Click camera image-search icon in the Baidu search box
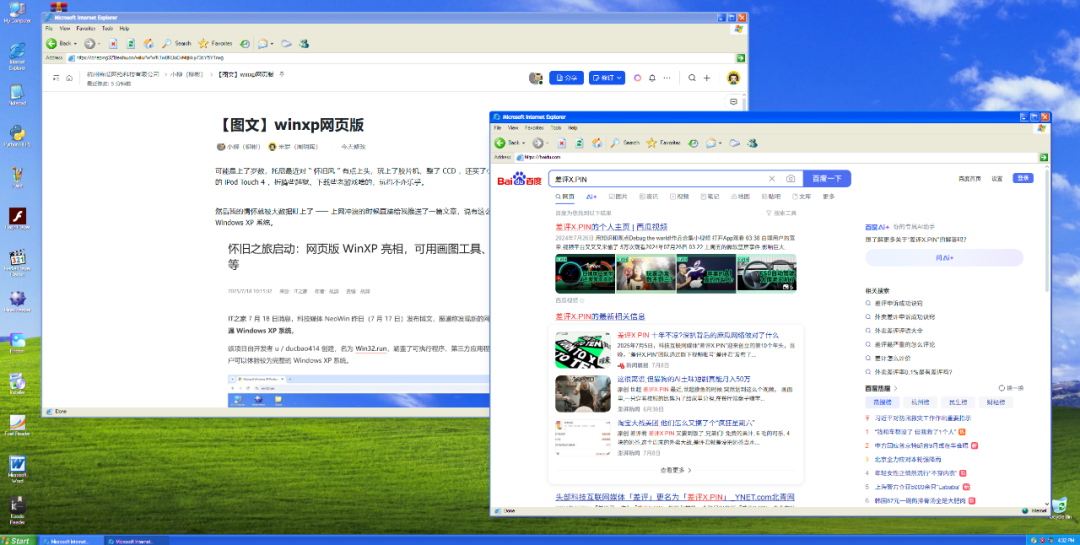The width and height of the screenshot is (1080, 545). [790, 178]
